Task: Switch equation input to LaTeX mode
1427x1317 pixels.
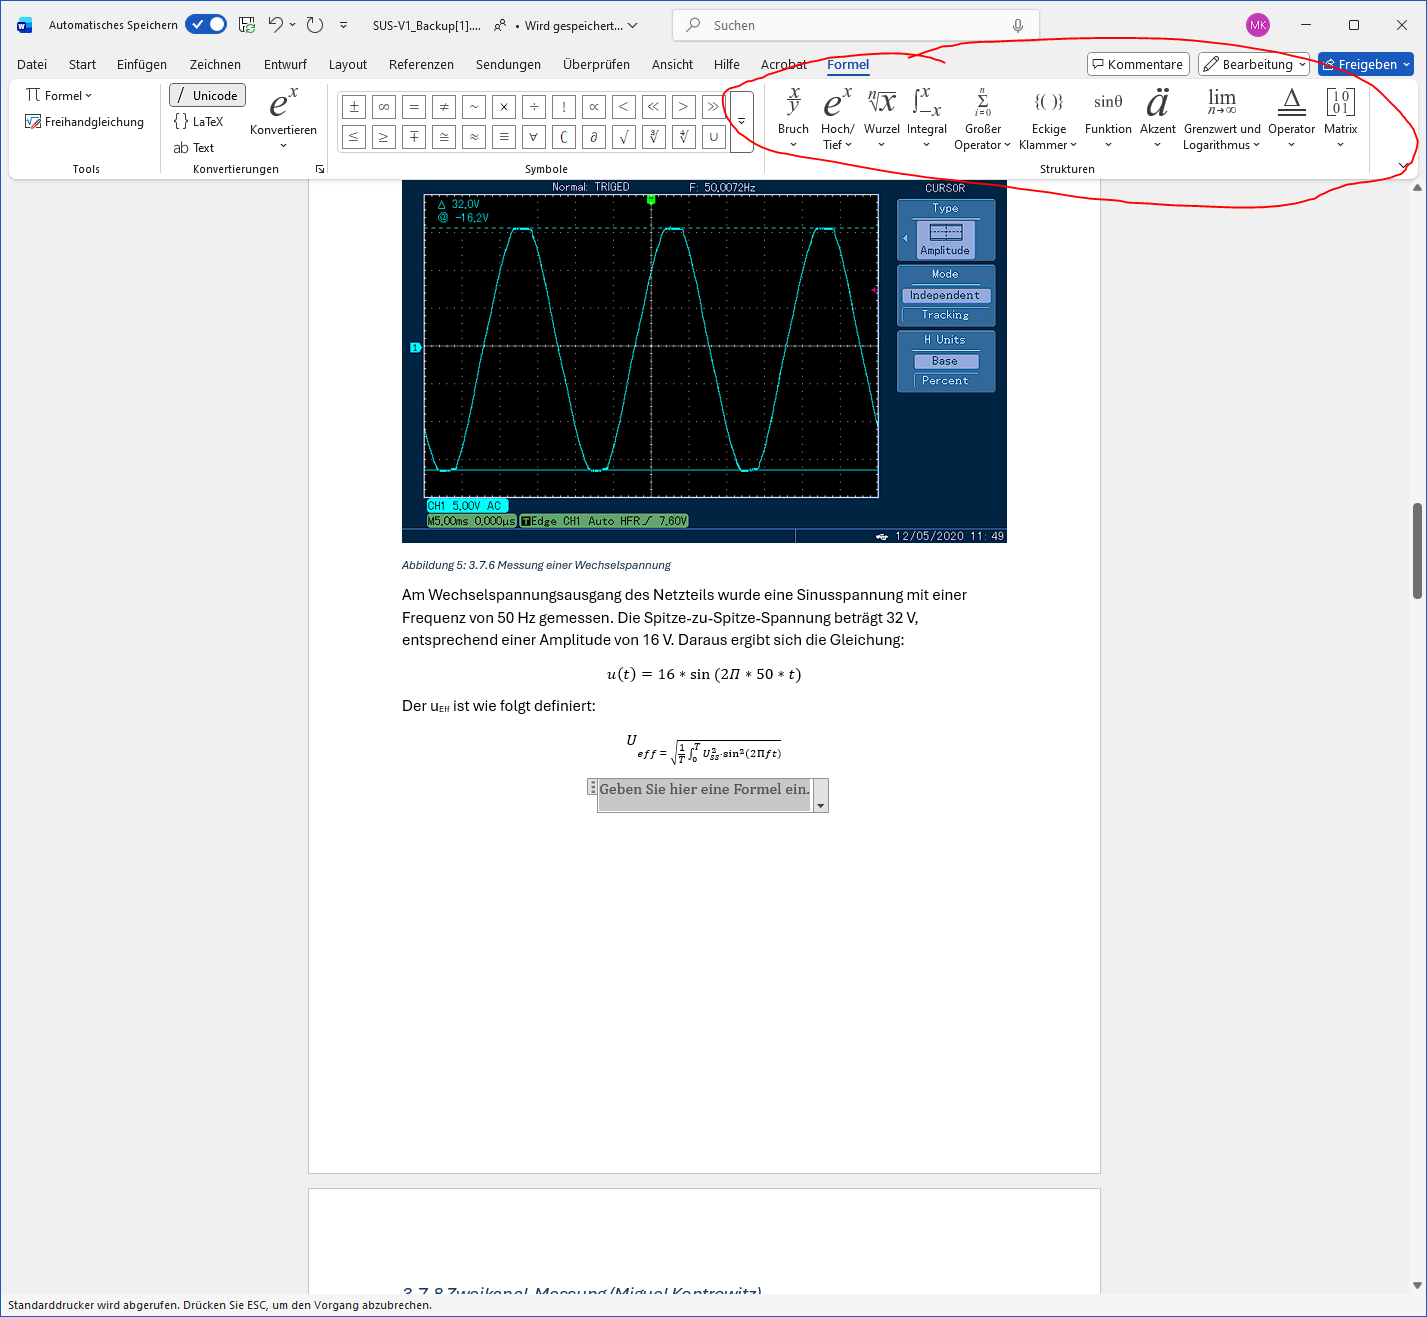Action: pyautogui.click(x=200, y=121)
